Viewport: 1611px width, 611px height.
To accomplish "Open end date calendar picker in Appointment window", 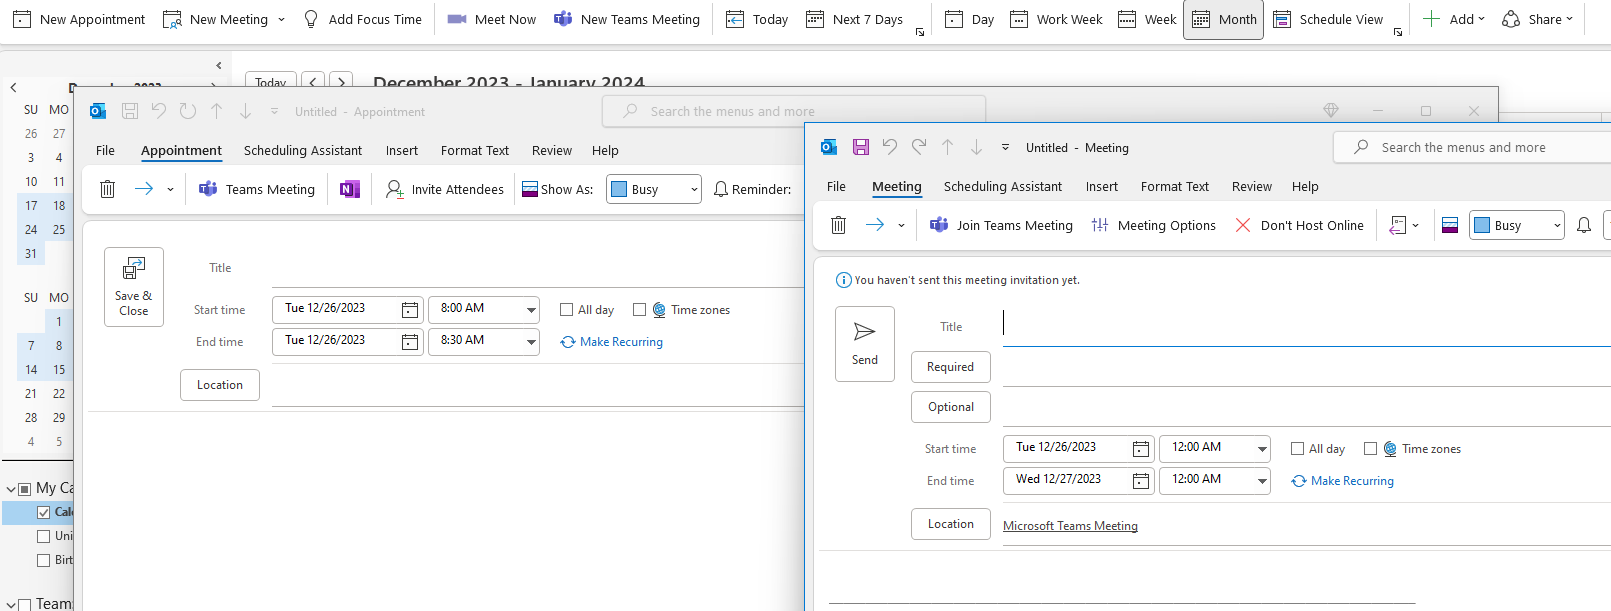I will [x=410, y=342].
